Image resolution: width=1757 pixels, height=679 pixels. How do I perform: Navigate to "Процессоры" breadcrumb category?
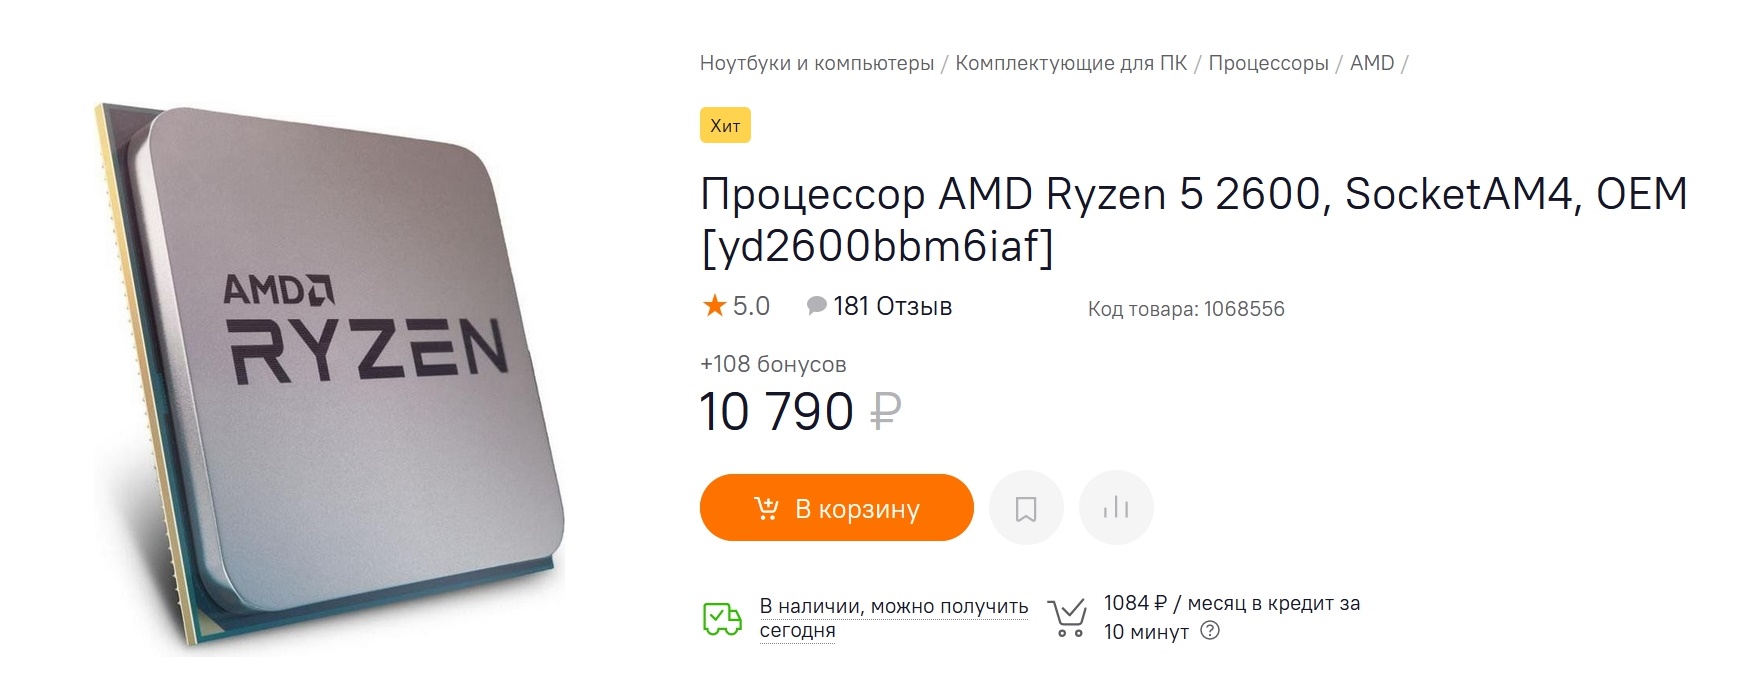click(1268, 63)
